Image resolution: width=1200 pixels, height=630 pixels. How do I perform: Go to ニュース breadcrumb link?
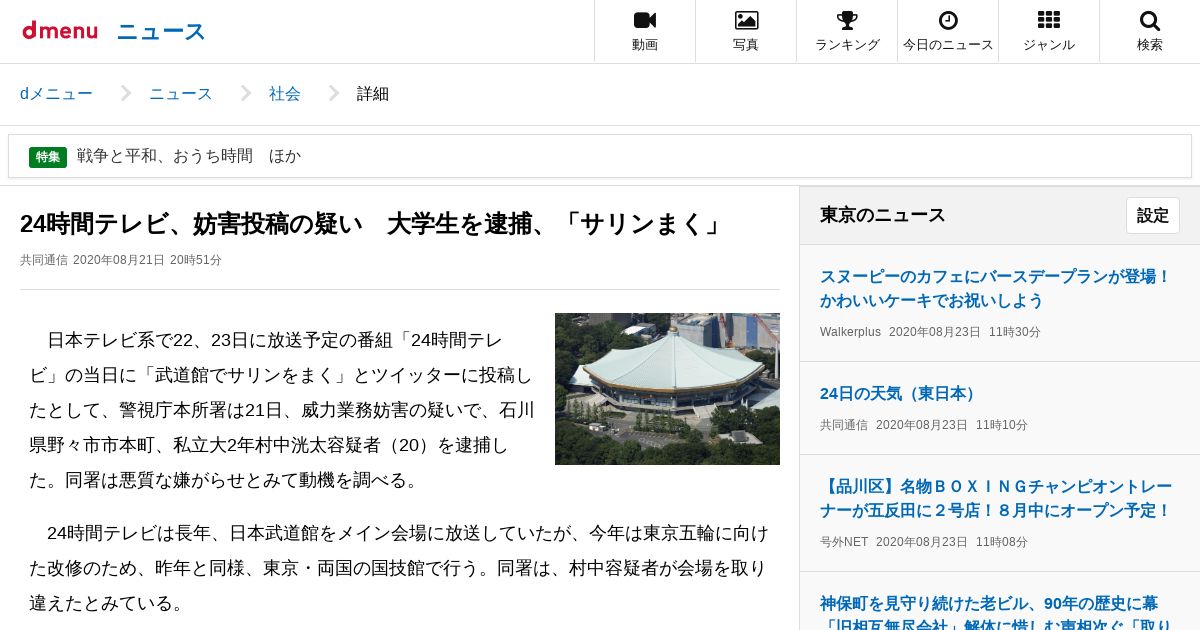181,94
